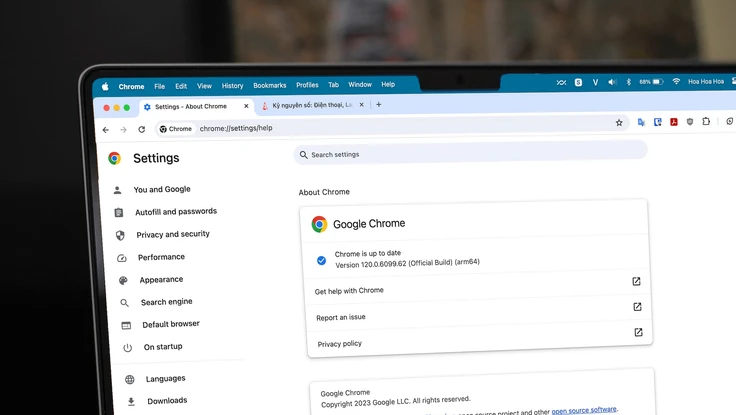Image resolution: width=736 pixels, height=415 pixels.
Task: Click the Wi-Fi icon in menu bar
Action: [676, 81]
